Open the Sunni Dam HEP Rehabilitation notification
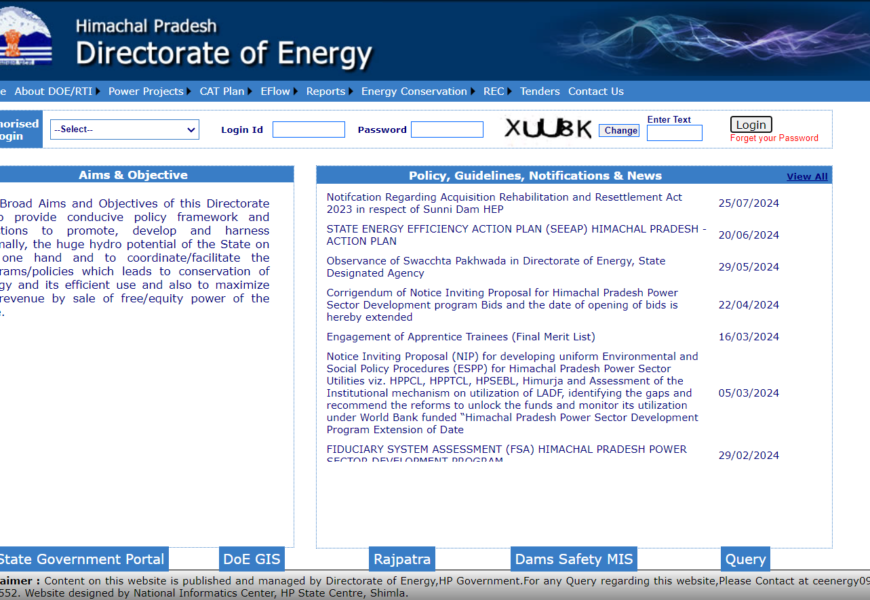The width and height of the screenshot is (870, 600). (504, 203)
